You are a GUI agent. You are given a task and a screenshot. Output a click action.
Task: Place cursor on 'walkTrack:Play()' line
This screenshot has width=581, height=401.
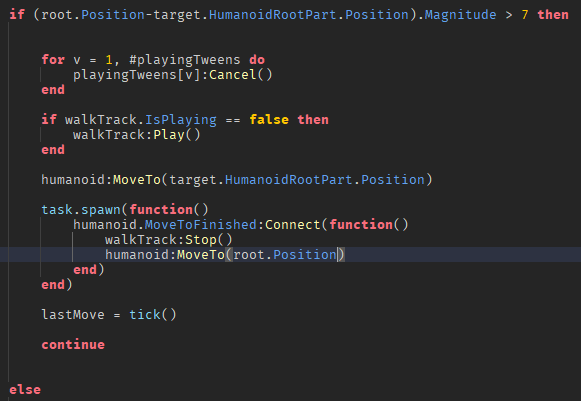click(x=137, y=135)
